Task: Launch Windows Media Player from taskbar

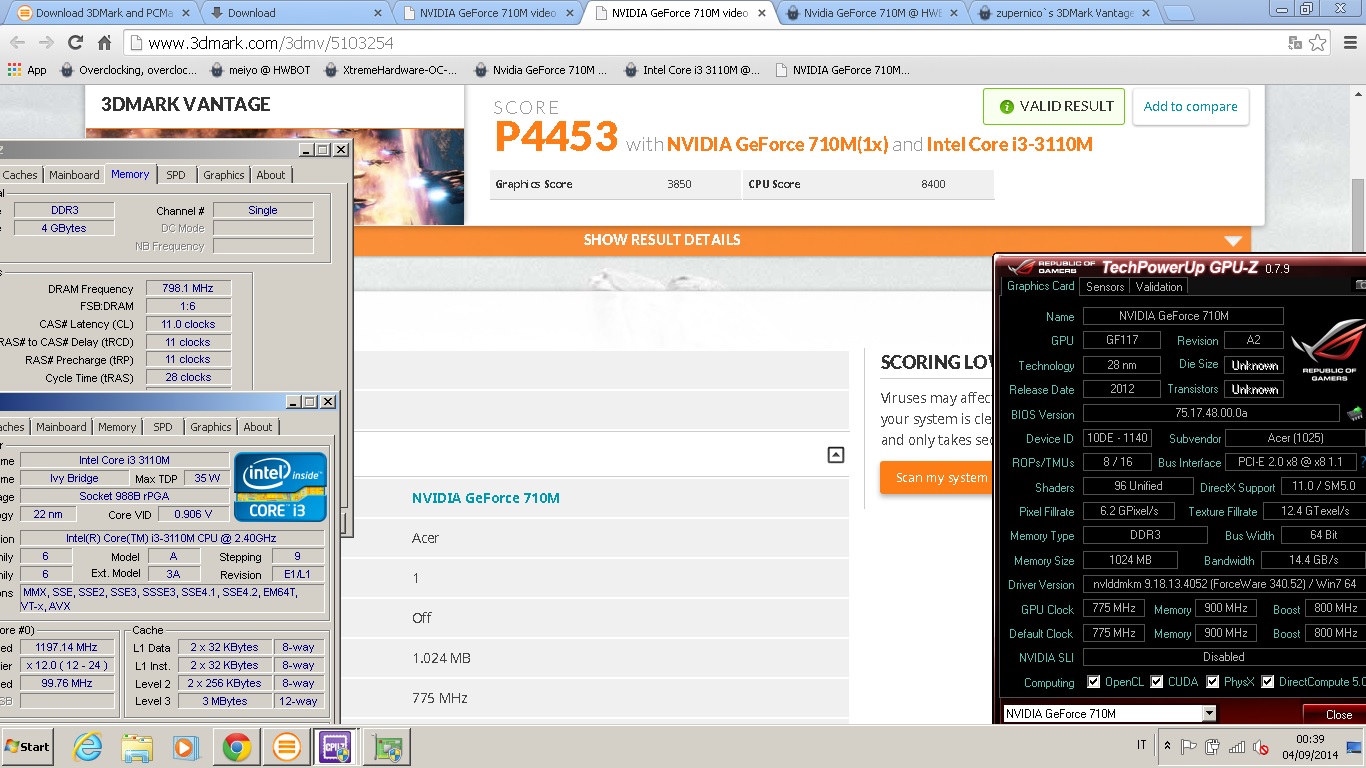Action: (x=186, y=748)
